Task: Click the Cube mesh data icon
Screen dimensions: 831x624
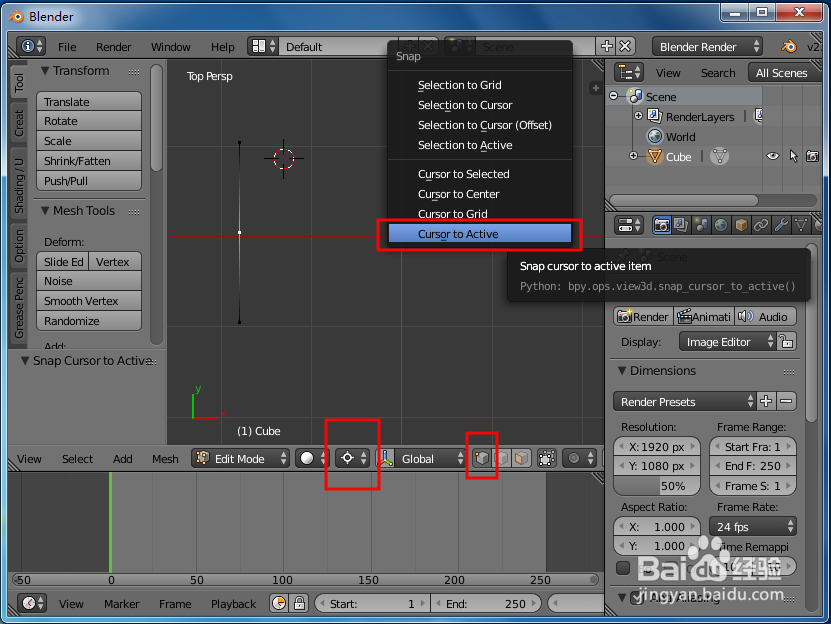Action: 720,156
